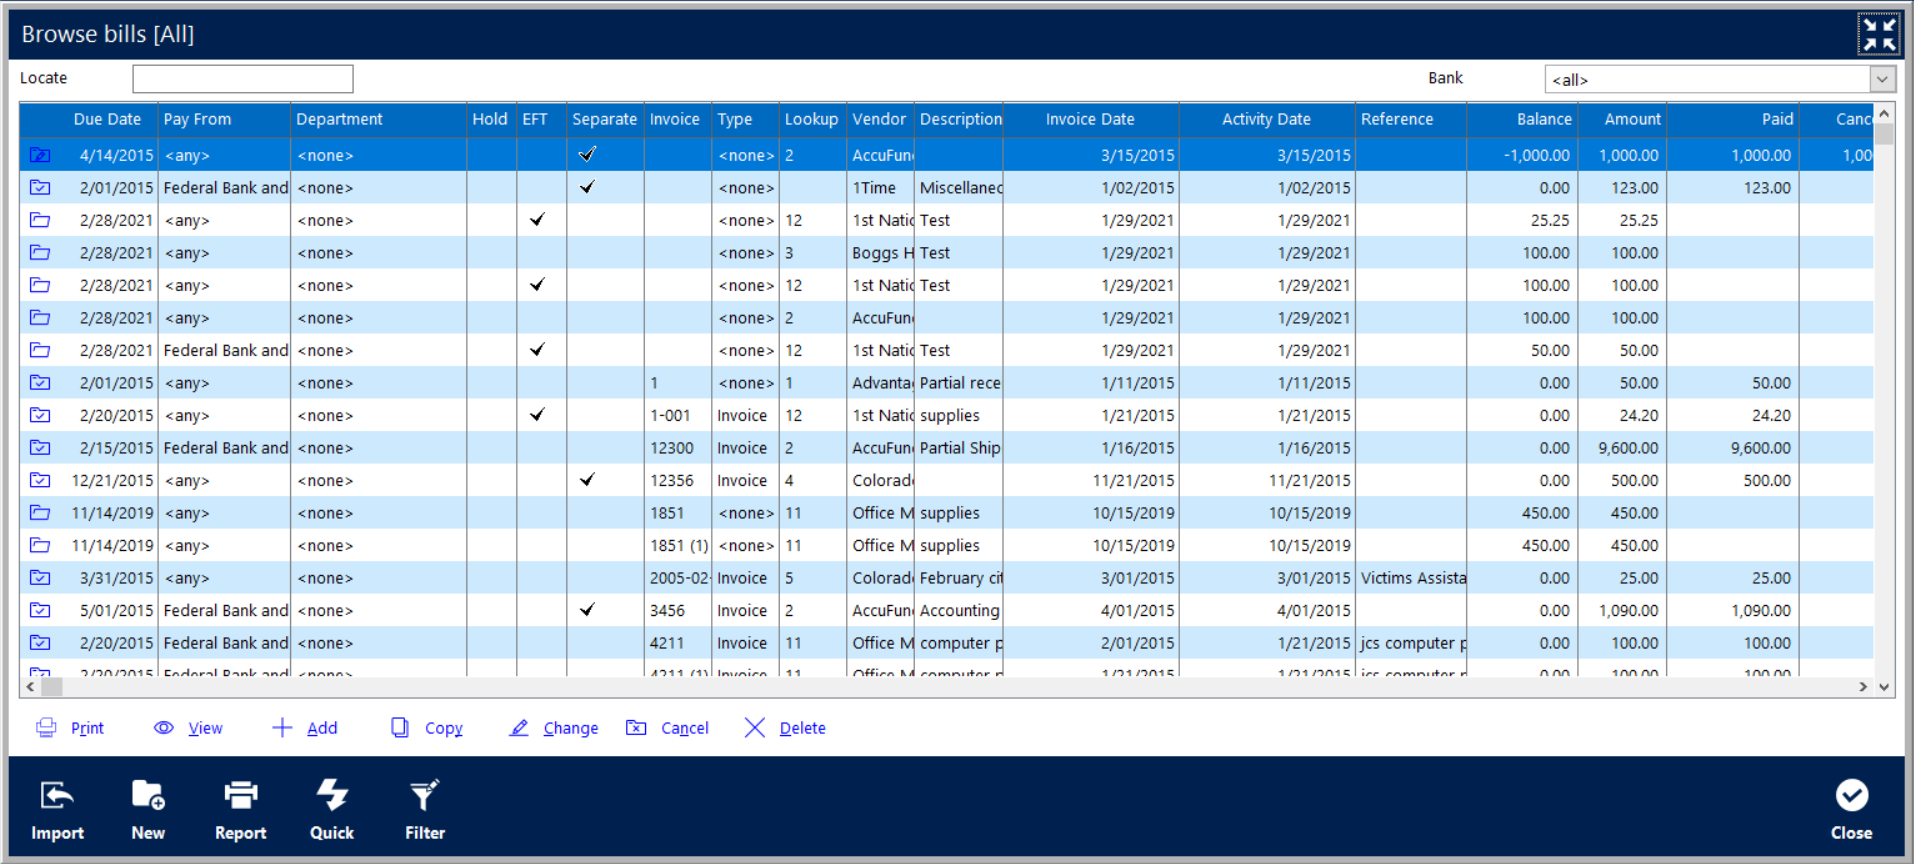Click the Delete link
The image size is (1914, 864).
(x=802, y=728)
